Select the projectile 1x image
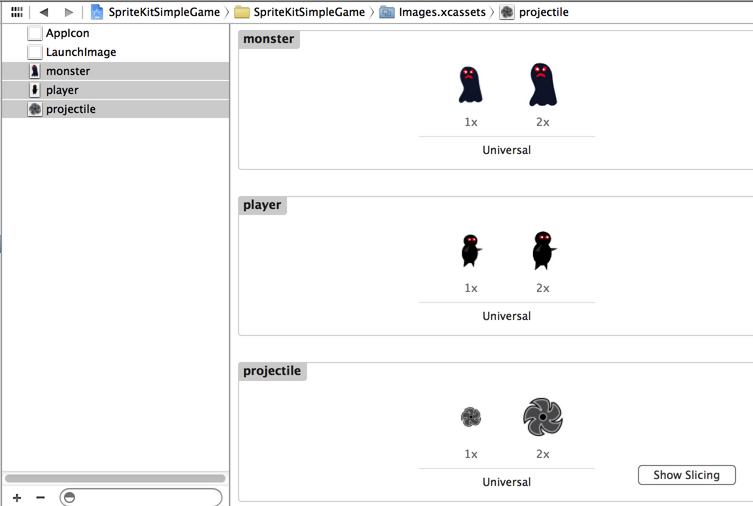The width and height of the screenshot is (753, 506). 471,417
